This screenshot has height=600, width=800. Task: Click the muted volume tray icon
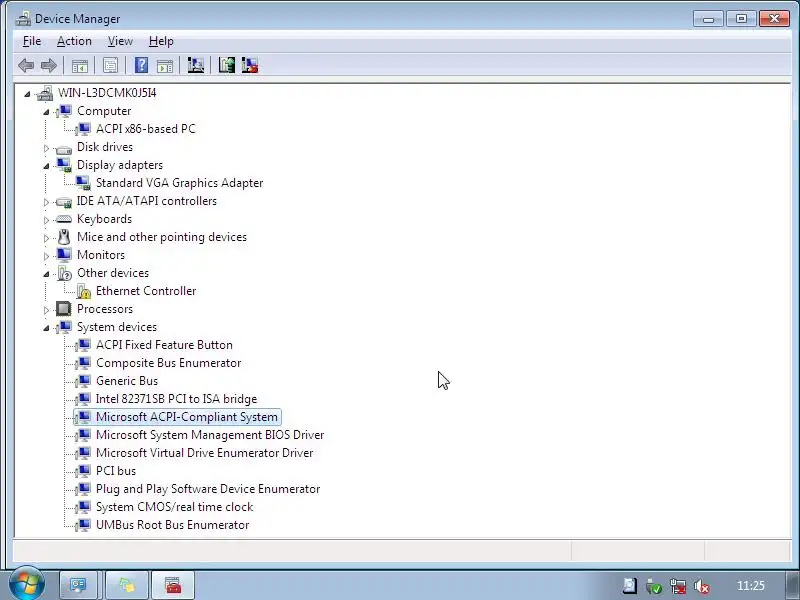[702, 586]
